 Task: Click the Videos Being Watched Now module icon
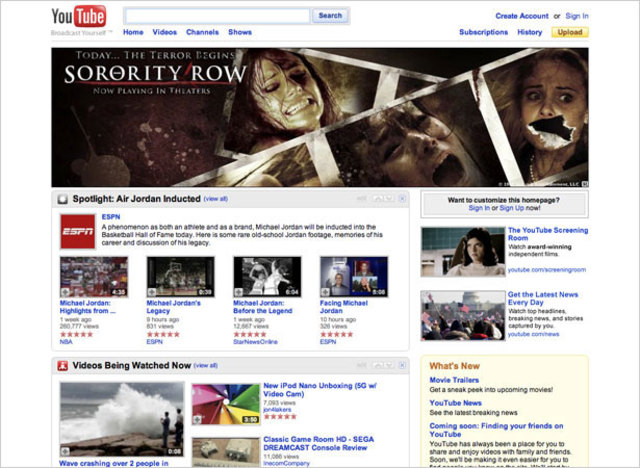coord(62,366)
